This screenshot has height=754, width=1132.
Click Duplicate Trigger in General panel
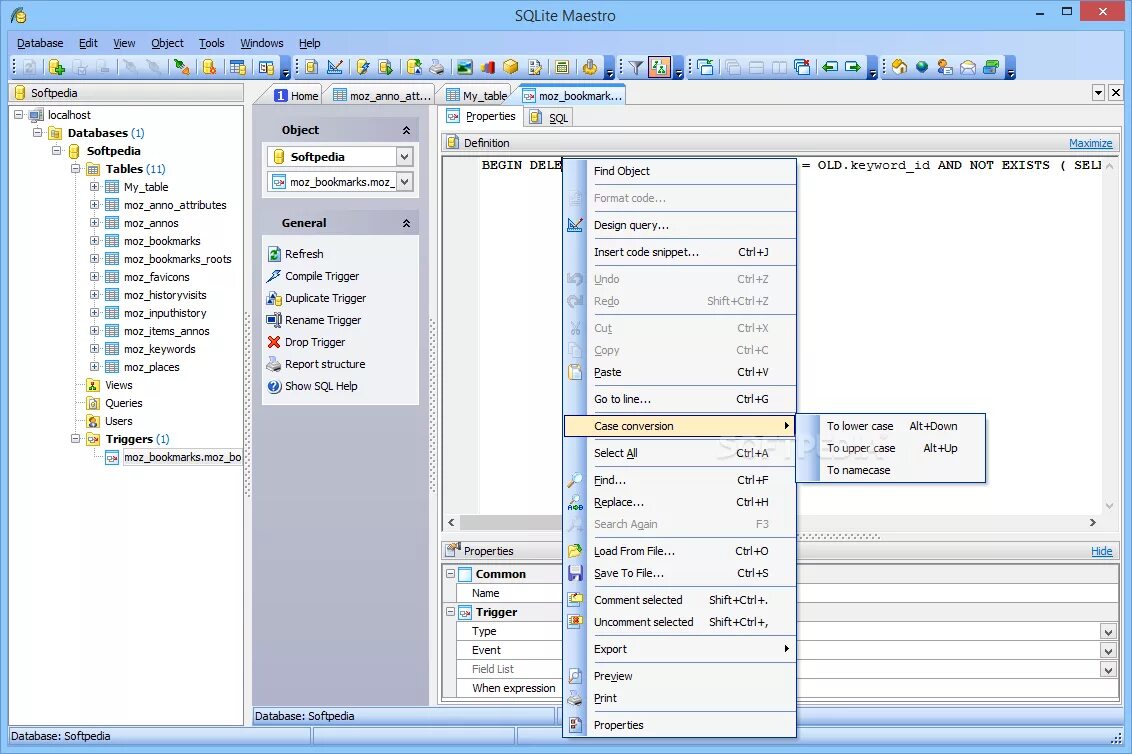[326, 298]
